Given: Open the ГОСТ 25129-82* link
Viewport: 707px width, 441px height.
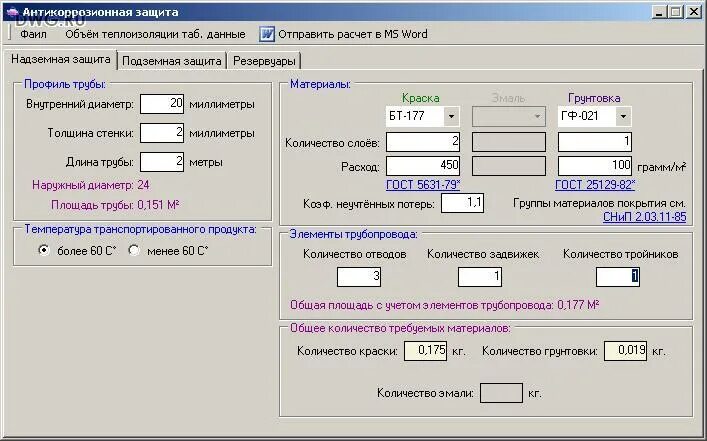Looking at the screenshot, I should tap(595, 184).
